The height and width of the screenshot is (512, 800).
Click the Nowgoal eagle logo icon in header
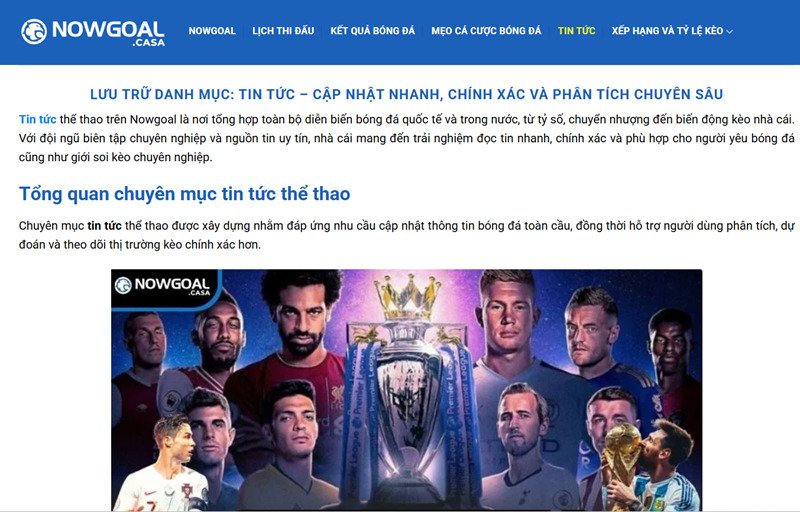point(34,32)
